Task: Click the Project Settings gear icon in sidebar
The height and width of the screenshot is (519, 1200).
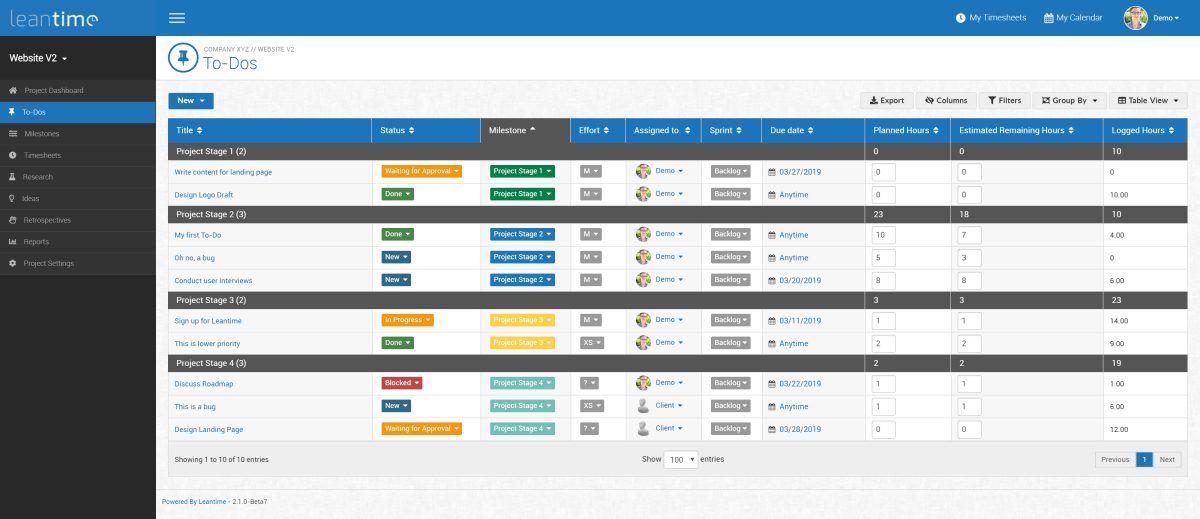Action: point(13,264)
